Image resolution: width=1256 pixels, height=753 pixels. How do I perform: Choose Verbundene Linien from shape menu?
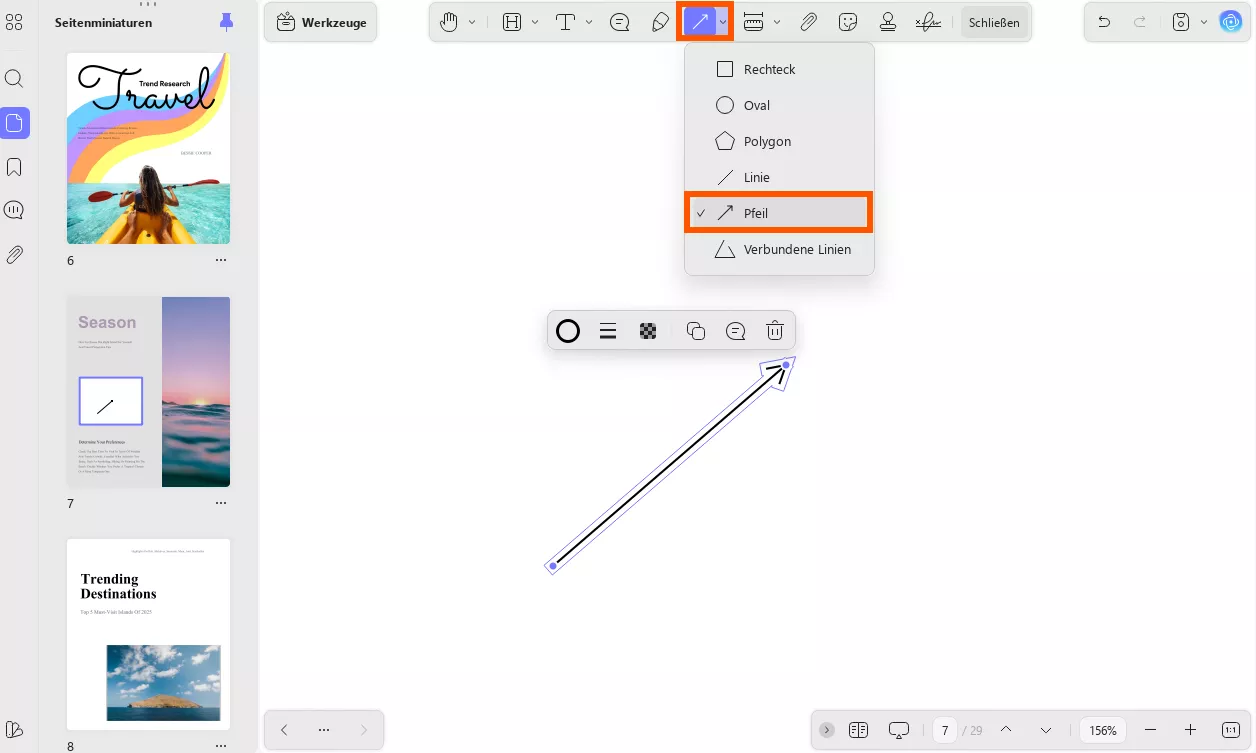(779, 249)
